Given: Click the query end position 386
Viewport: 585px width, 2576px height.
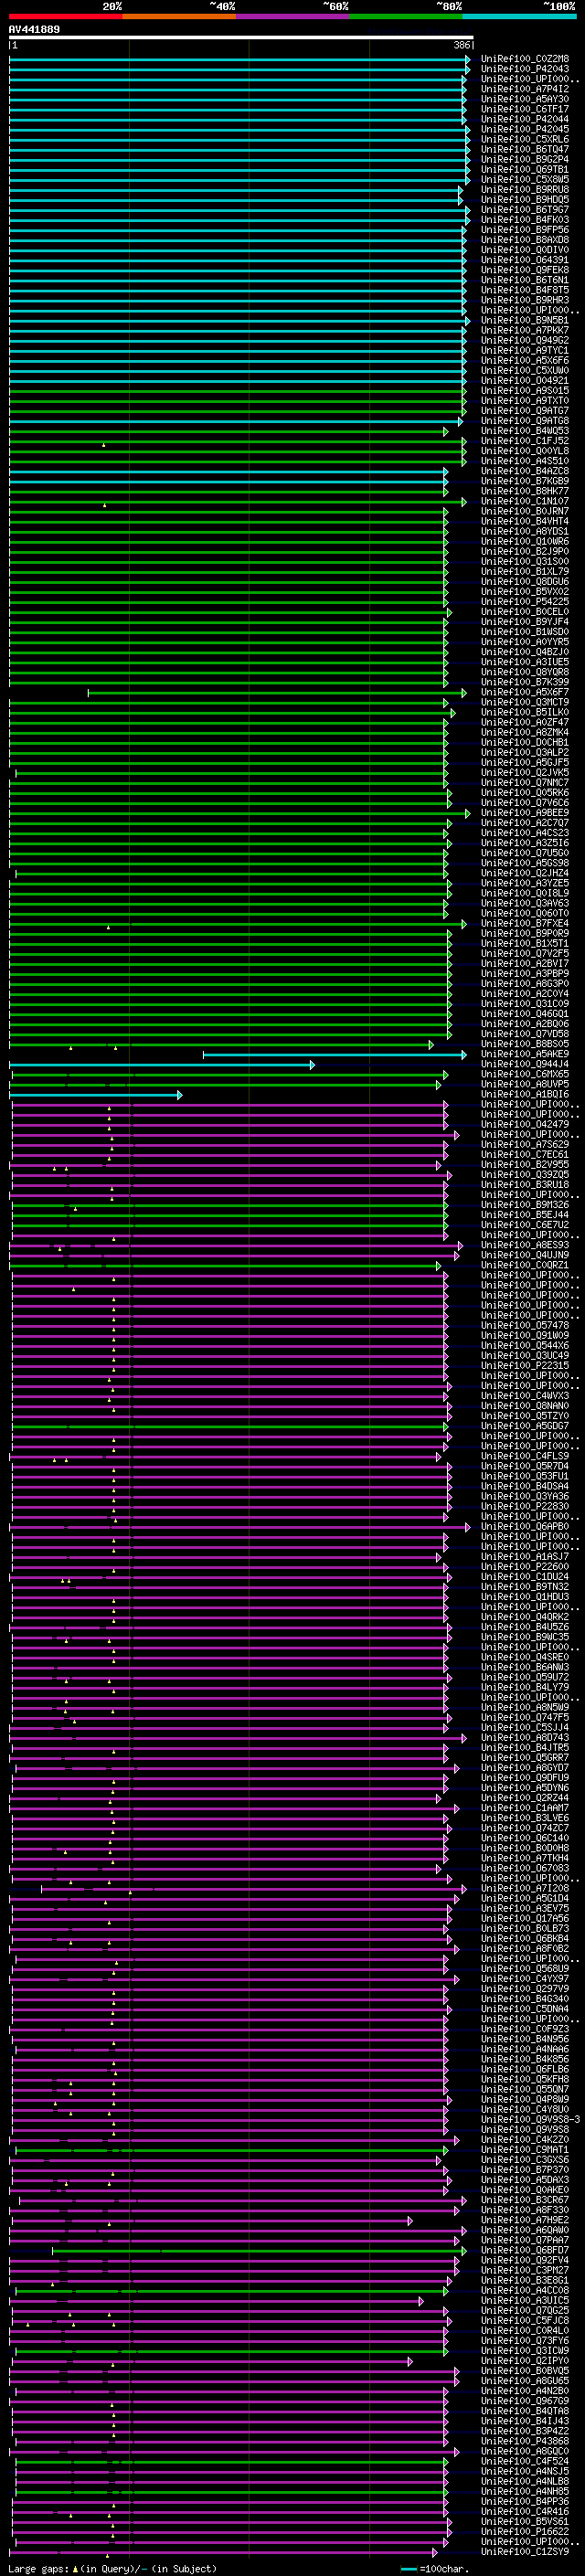Looking at the screenshot, I should [462, 45].
